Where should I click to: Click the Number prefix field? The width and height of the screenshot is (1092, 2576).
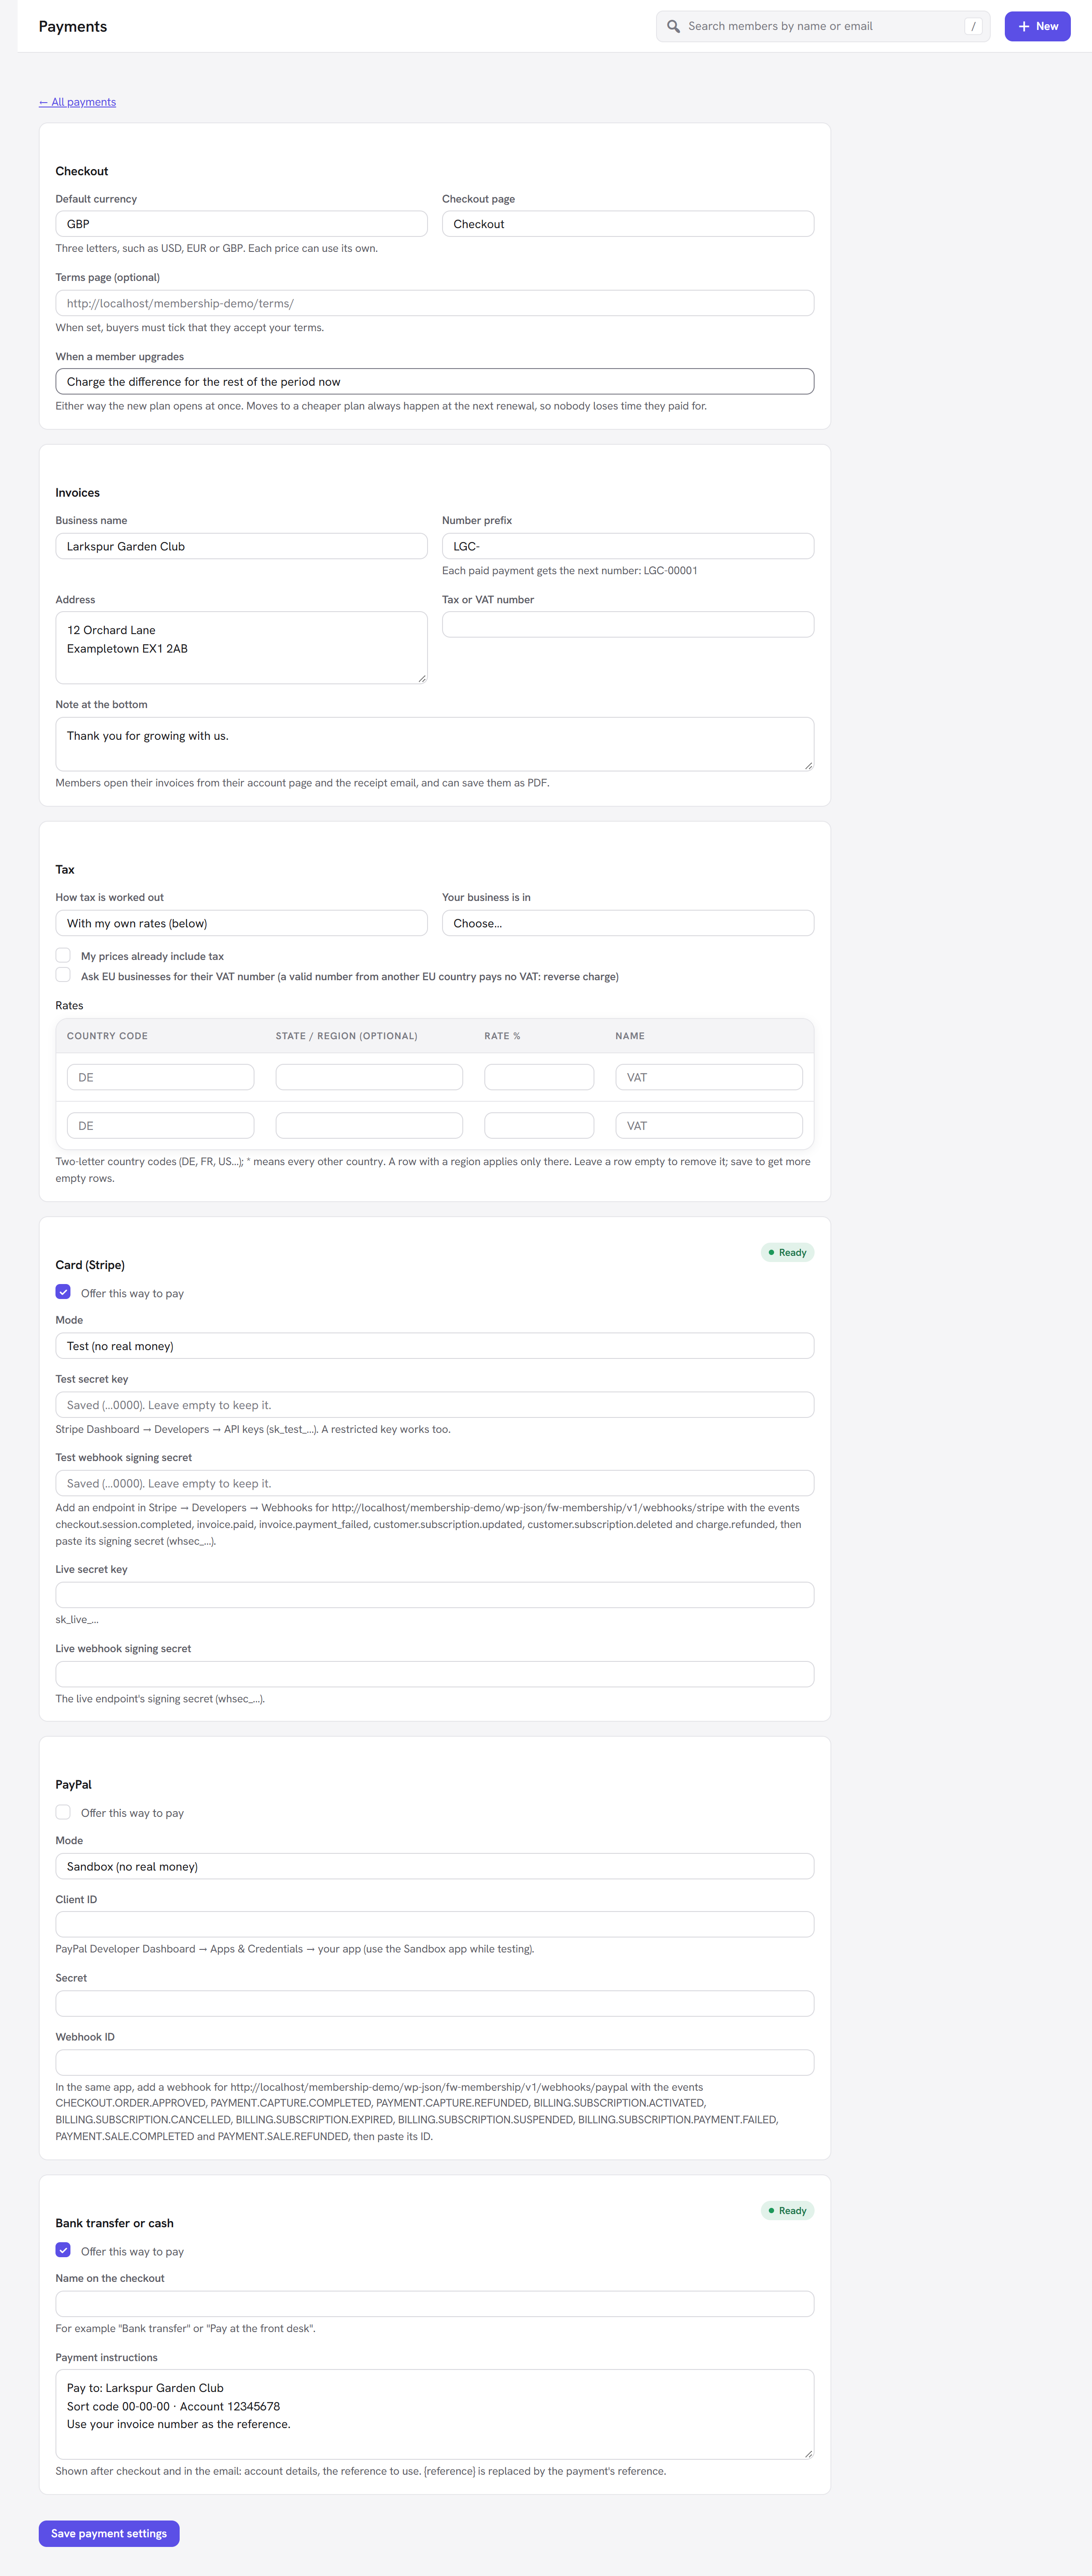(628, 546)
